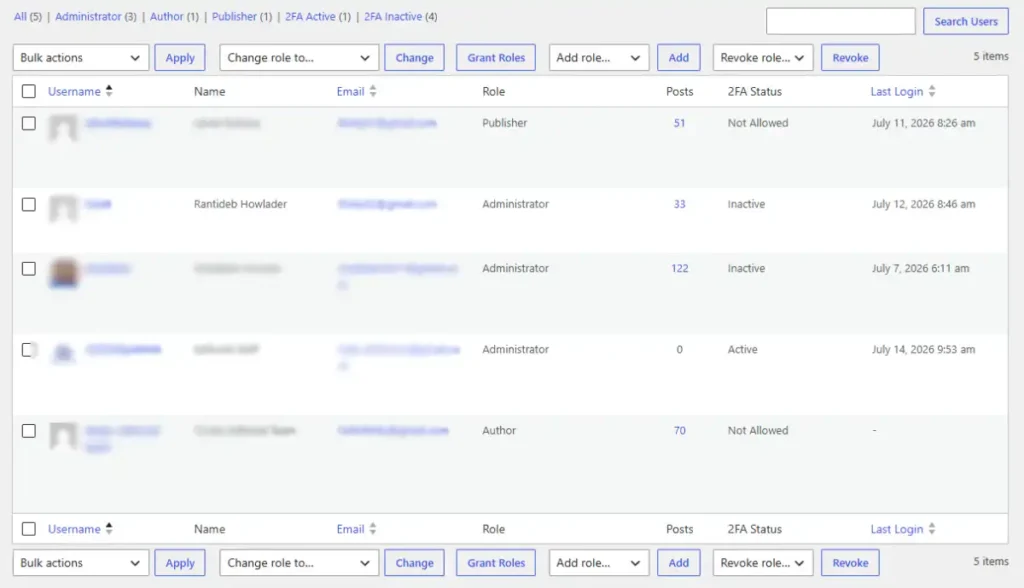Click bottom Add button
The height and width of the screenshot is (588, 1024).
679,563
